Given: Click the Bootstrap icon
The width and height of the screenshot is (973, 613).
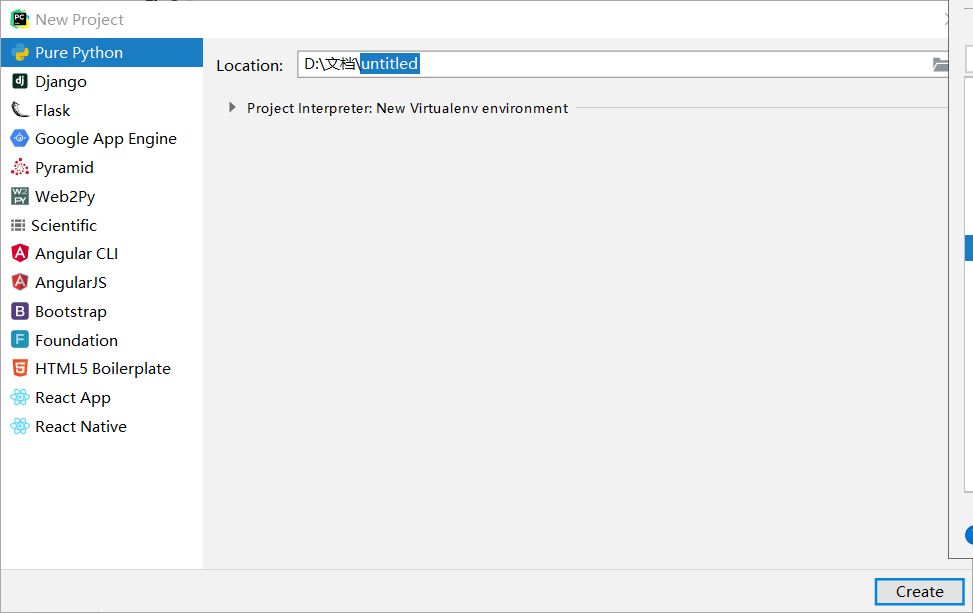Looking at the screenshot, I should (x=20, y=311).
